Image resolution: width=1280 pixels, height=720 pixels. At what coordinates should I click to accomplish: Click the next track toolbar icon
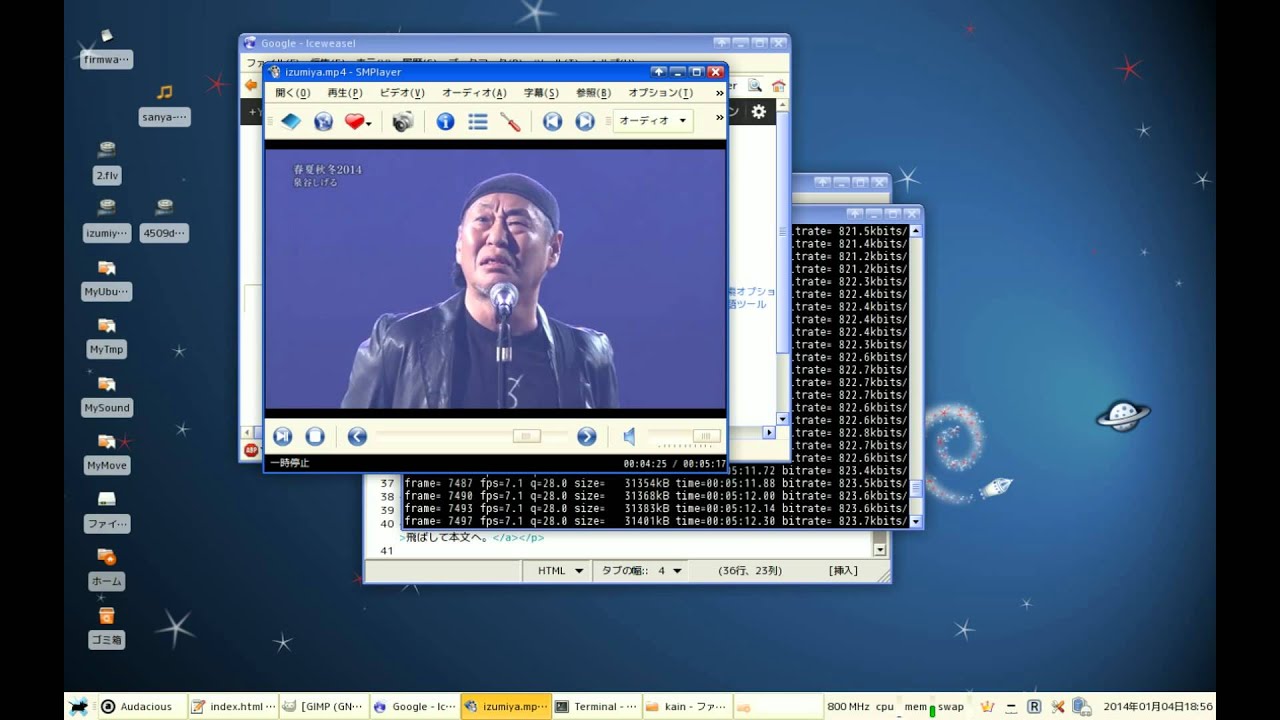pyautogui.click(x=585, y=121)
